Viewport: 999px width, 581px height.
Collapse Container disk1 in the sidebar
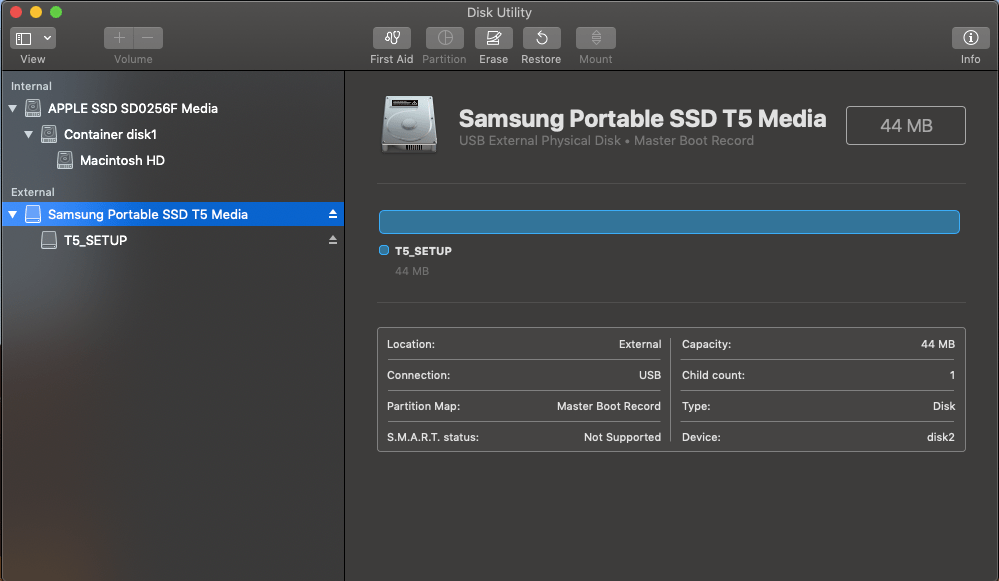(27, 134)
